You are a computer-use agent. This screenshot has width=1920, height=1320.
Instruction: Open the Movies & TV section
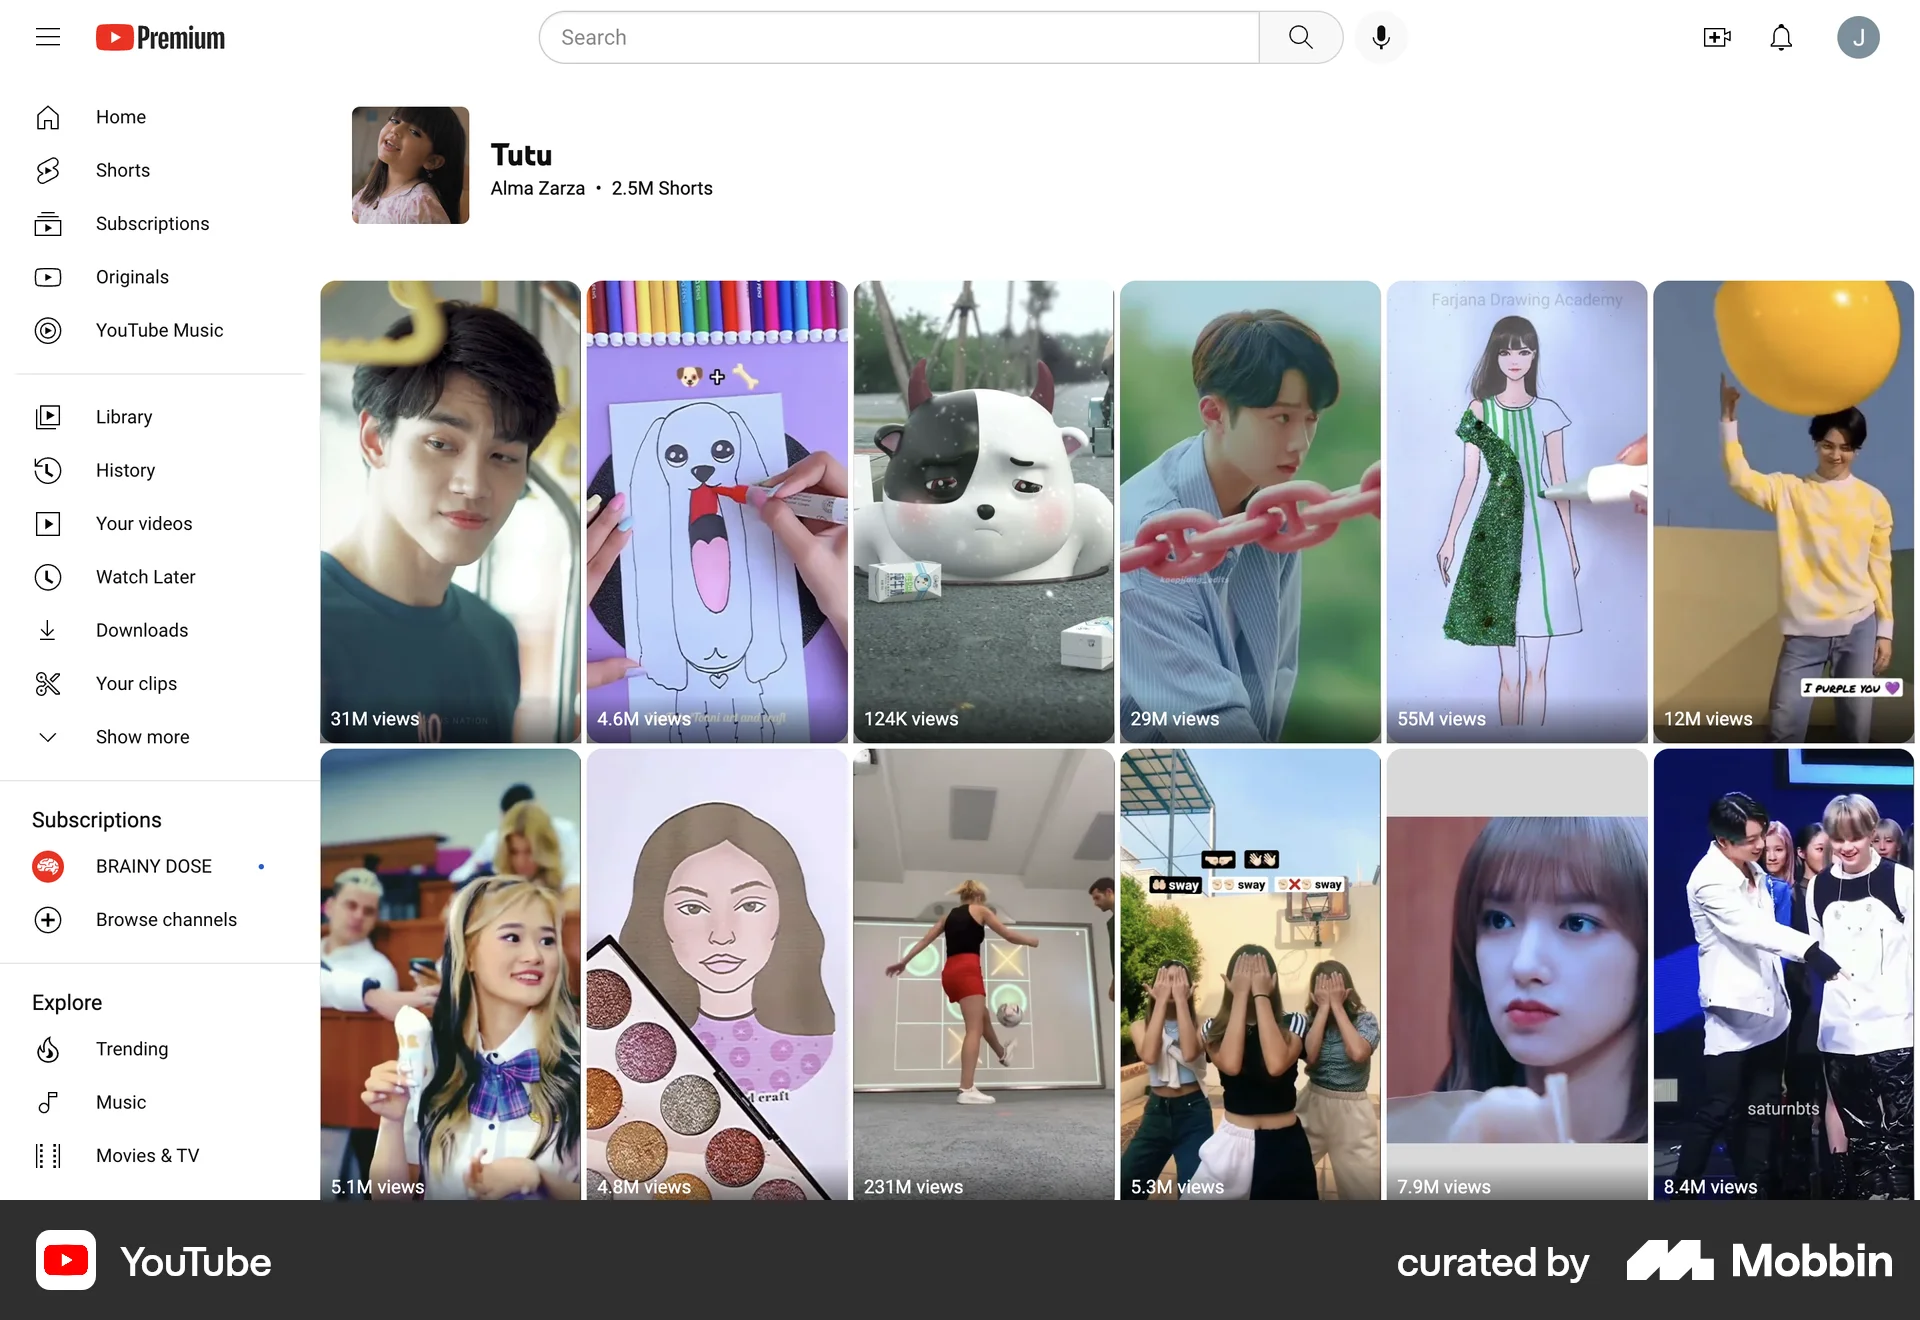[147, 1155]
